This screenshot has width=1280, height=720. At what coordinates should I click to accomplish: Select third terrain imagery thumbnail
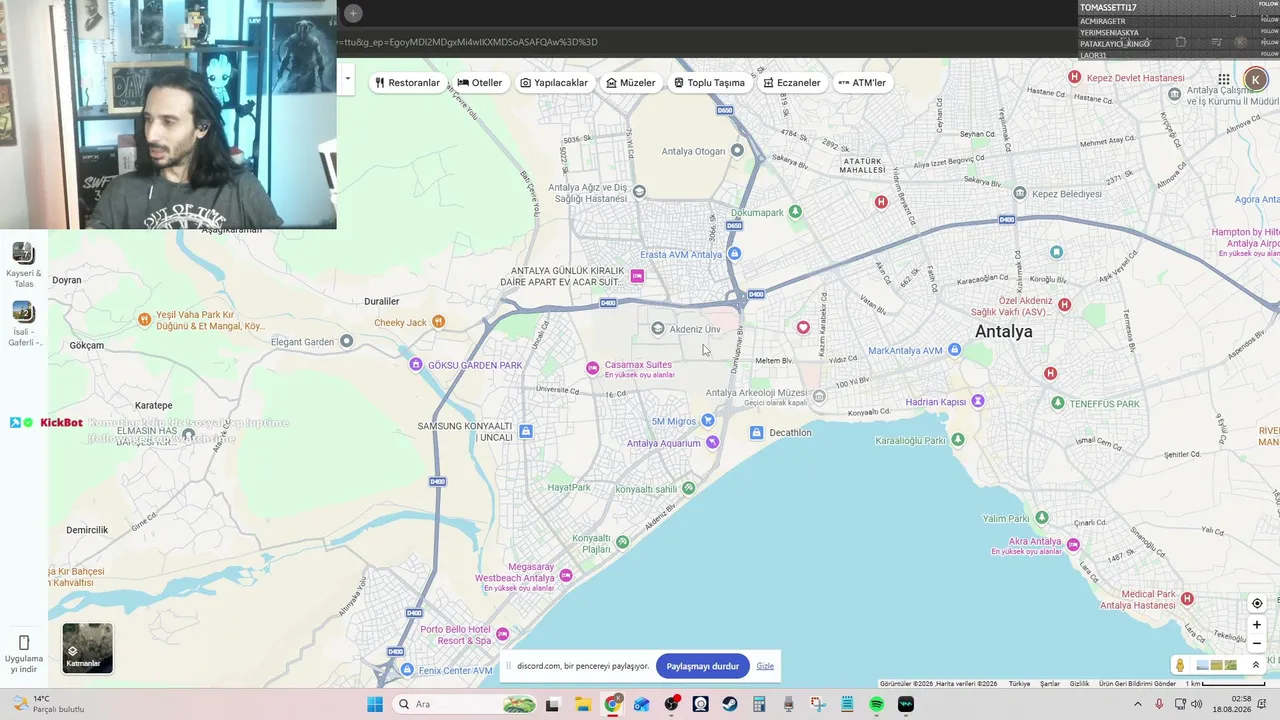click(1231, 665)
